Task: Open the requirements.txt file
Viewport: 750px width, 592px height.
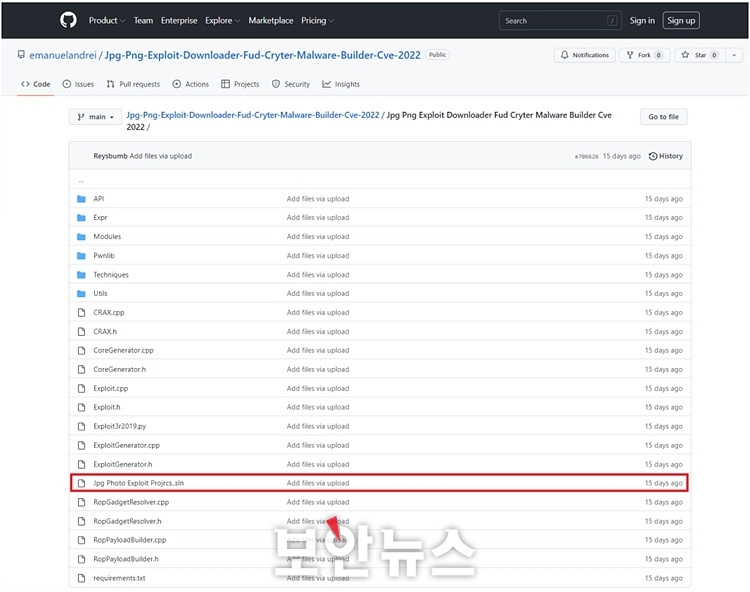Action: click(119, 578)
